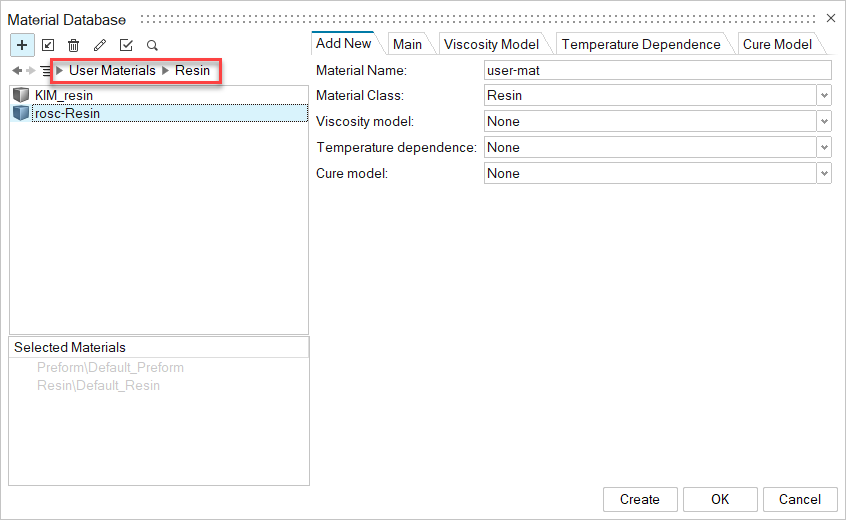Click the list hierarchy icon beside breadcrumb
Image resolution: width=846 pixels, height=520 pixels.
(45, 71)
